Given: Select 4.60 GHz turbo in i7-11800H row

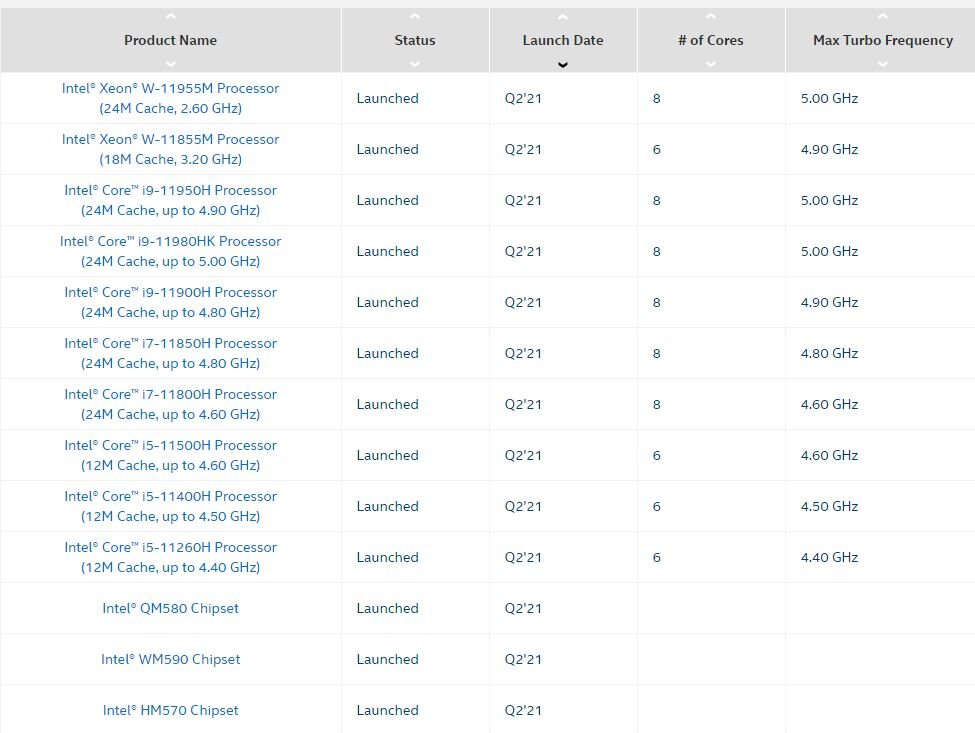Looking at the screenshot, I should (x=829, y=404).
